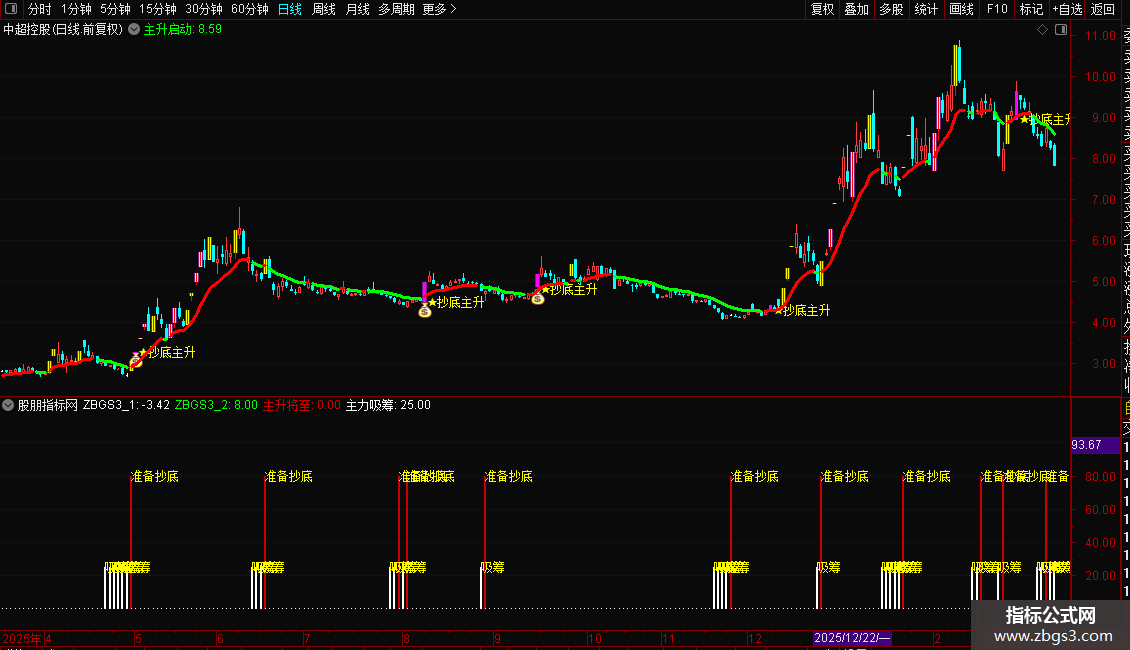Click the 主升将至: 0.00 label
This screenshot has height=650, width=1130.
pyautogui.click(x=301, y=405)
